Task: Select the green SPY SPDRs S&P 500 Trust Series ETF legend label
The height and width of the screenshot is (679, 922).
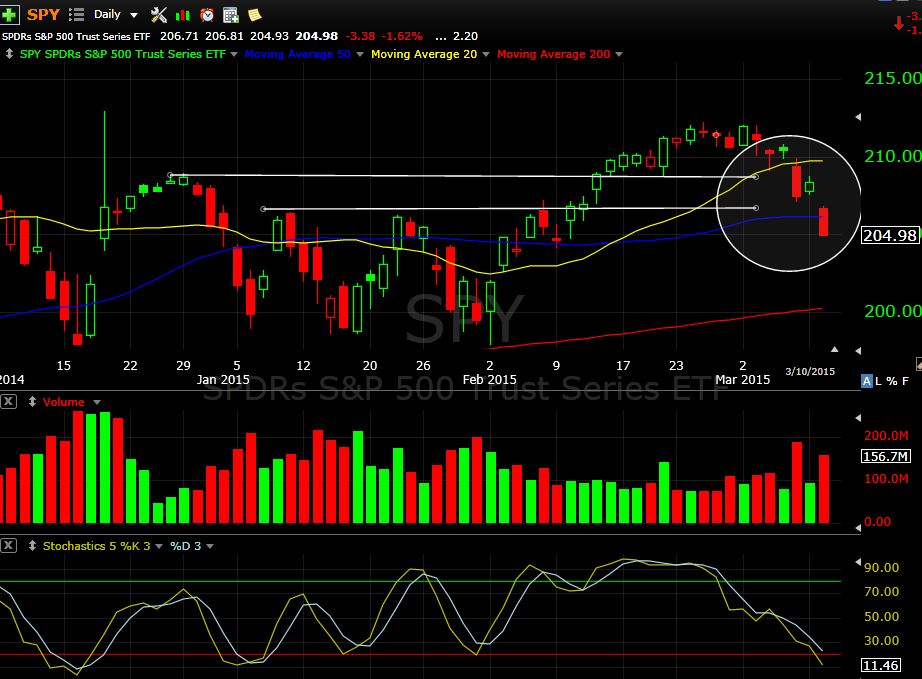Action: pyautogui.click(x=123, y=54)
